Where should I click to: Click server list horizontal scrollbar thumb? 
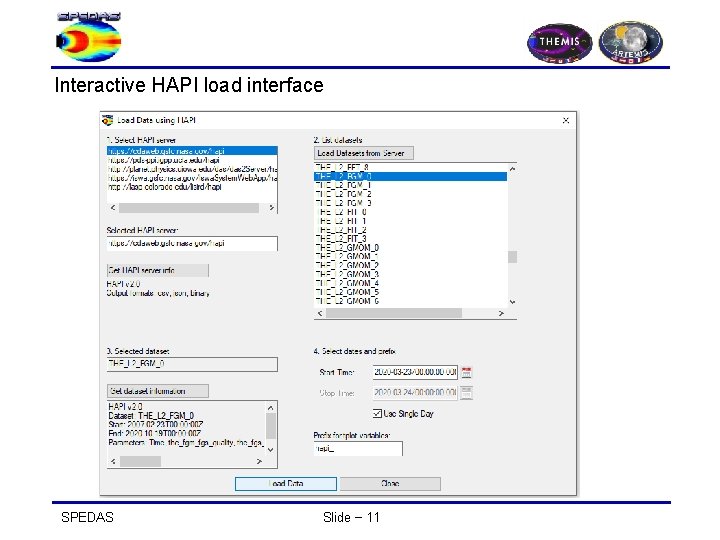point(189,208)
